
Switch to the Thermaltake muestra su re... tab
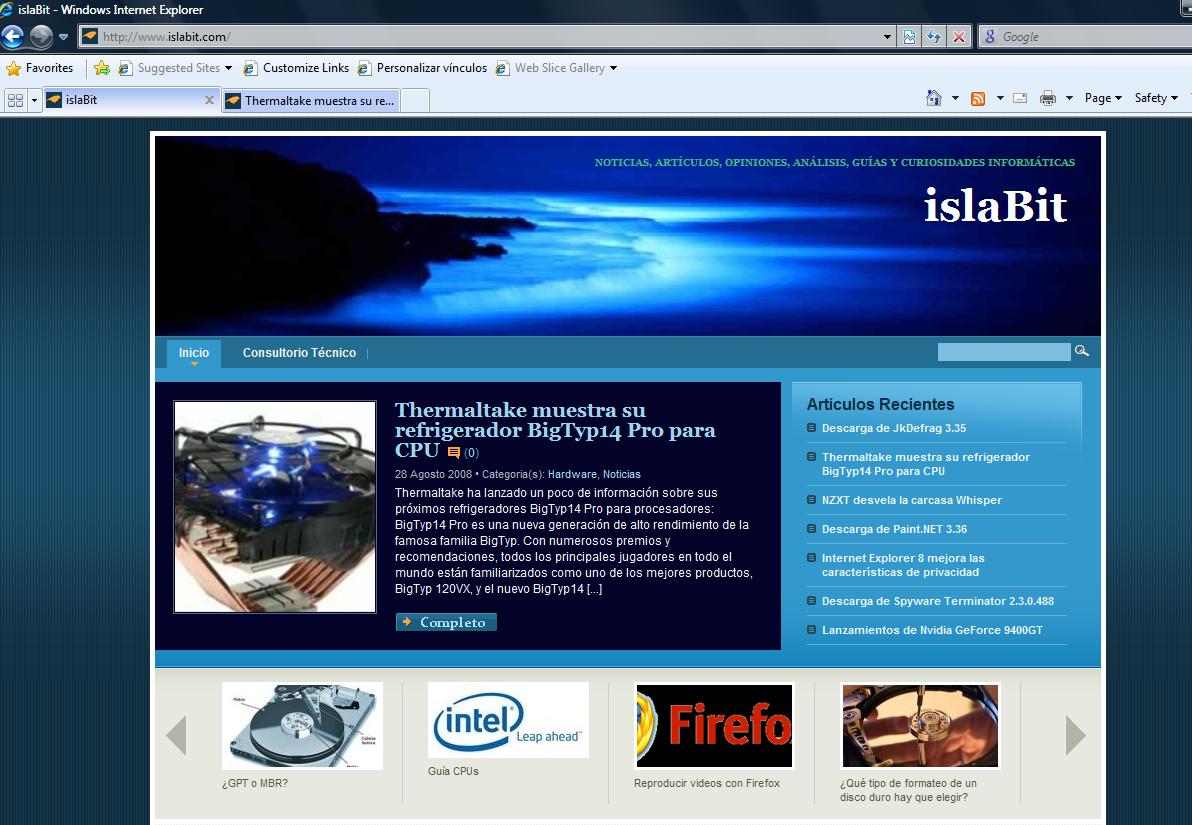310,100
